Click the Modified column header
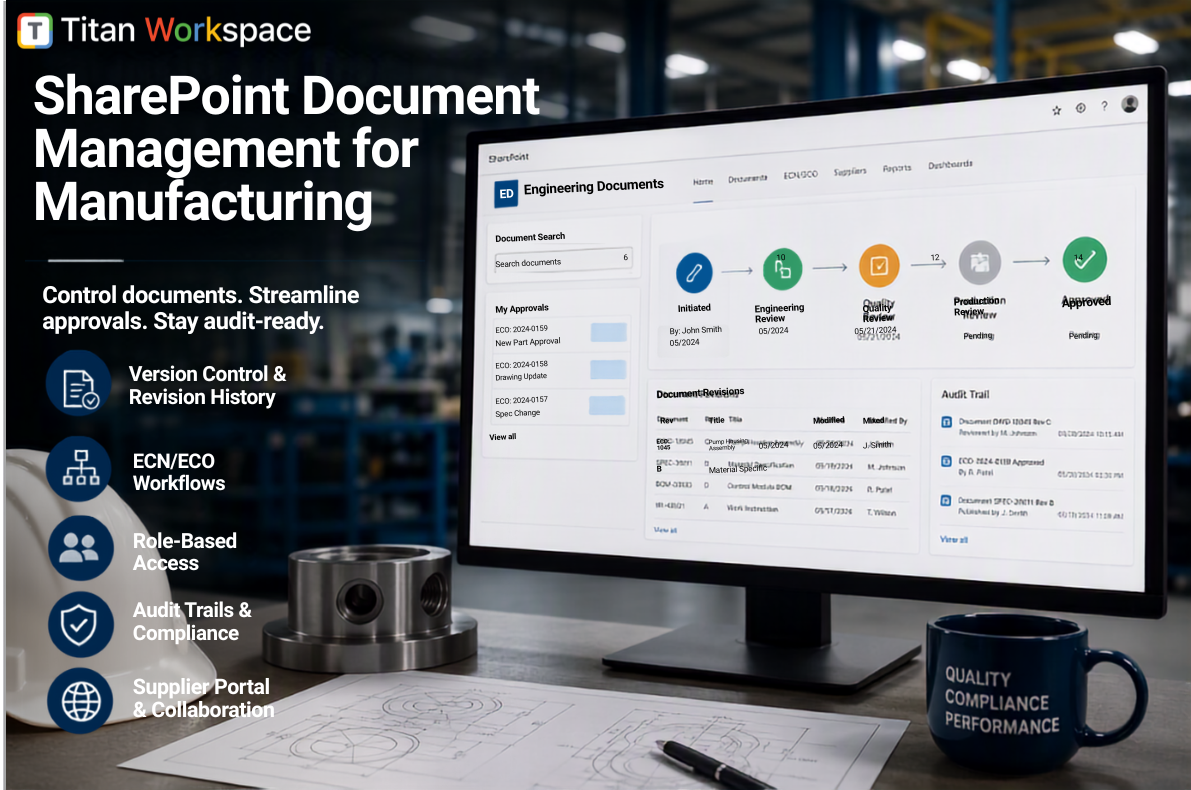Viewport: 1191px width, 790px height. (829, 420)
